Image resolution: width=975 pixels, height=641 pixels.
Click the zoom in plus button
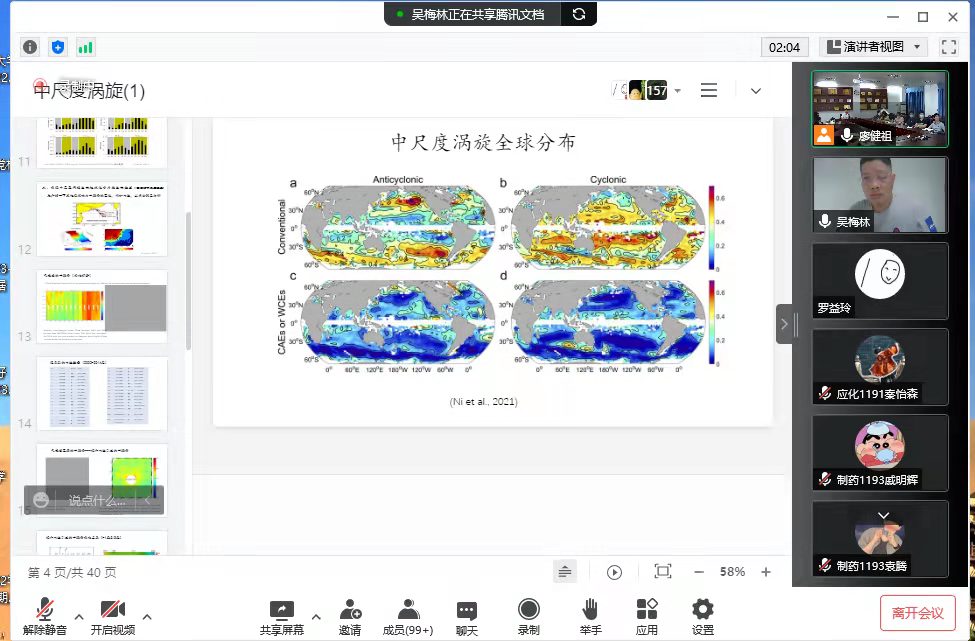[766, 572]
